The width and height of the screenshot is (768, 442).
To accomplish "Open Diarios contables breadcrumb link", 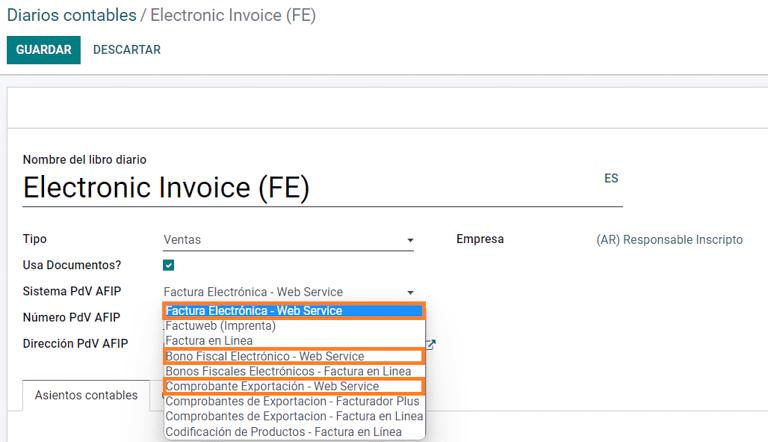I will click(x=71, y=16).
